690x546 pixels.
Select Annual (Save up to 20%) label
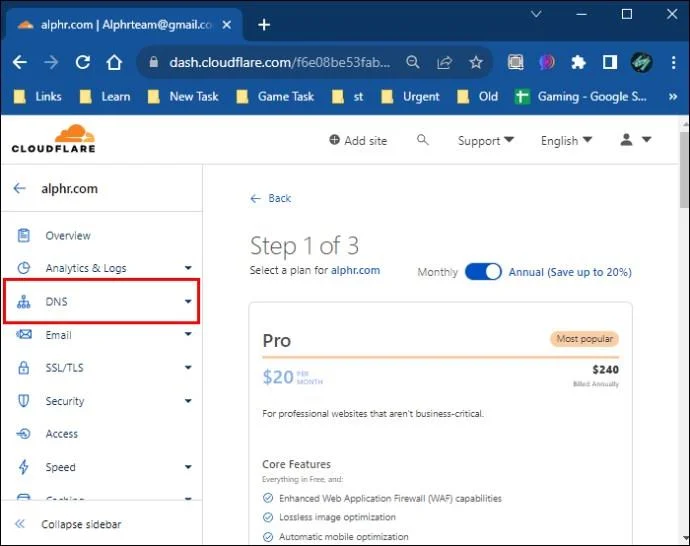point(570,272)
